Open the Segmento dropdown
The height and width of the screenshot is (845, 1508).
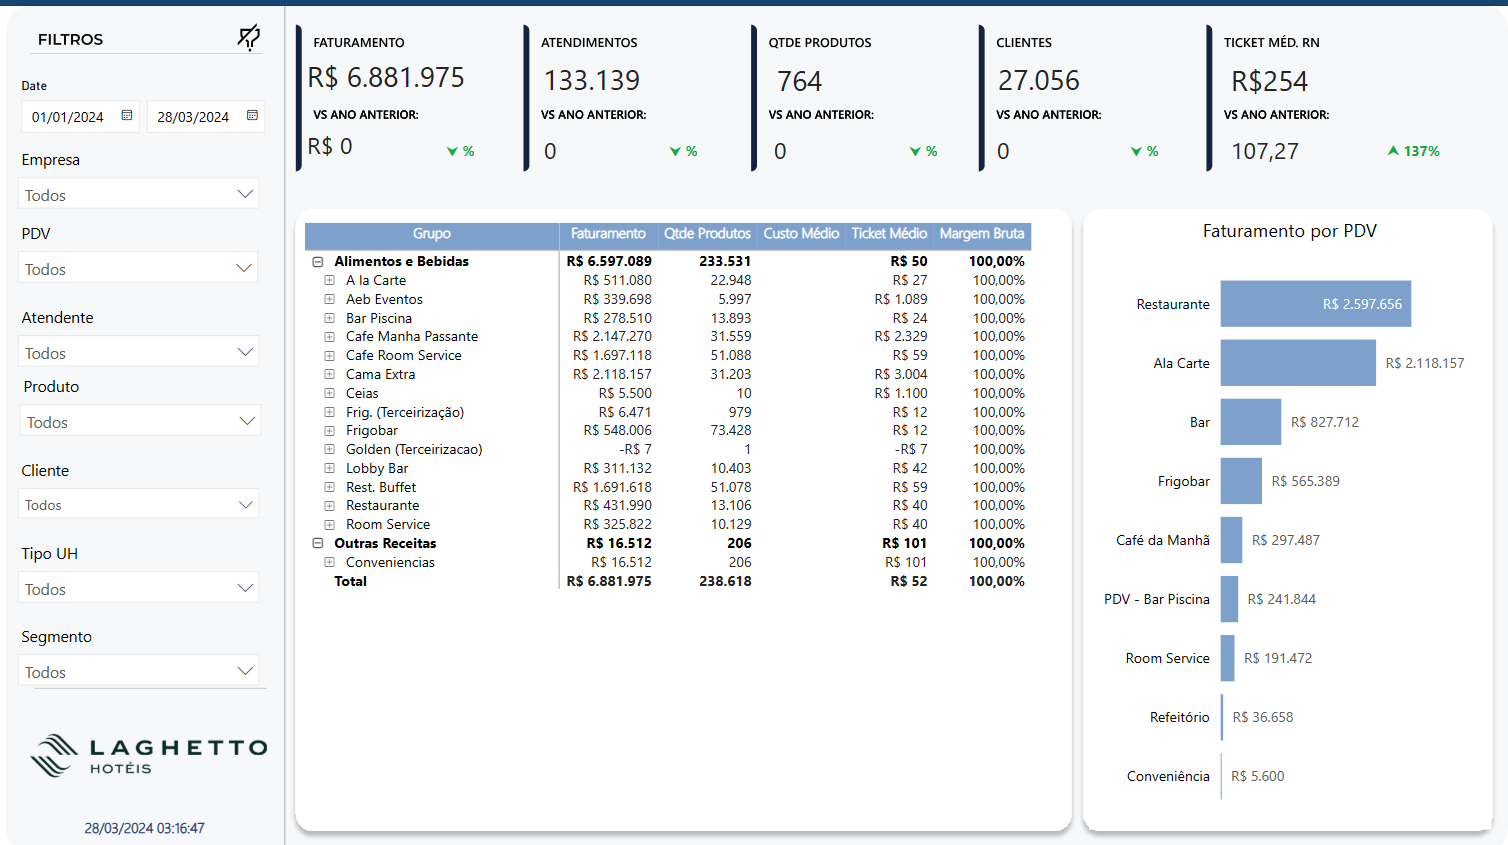pyautogui.click(x=139, y=671)
